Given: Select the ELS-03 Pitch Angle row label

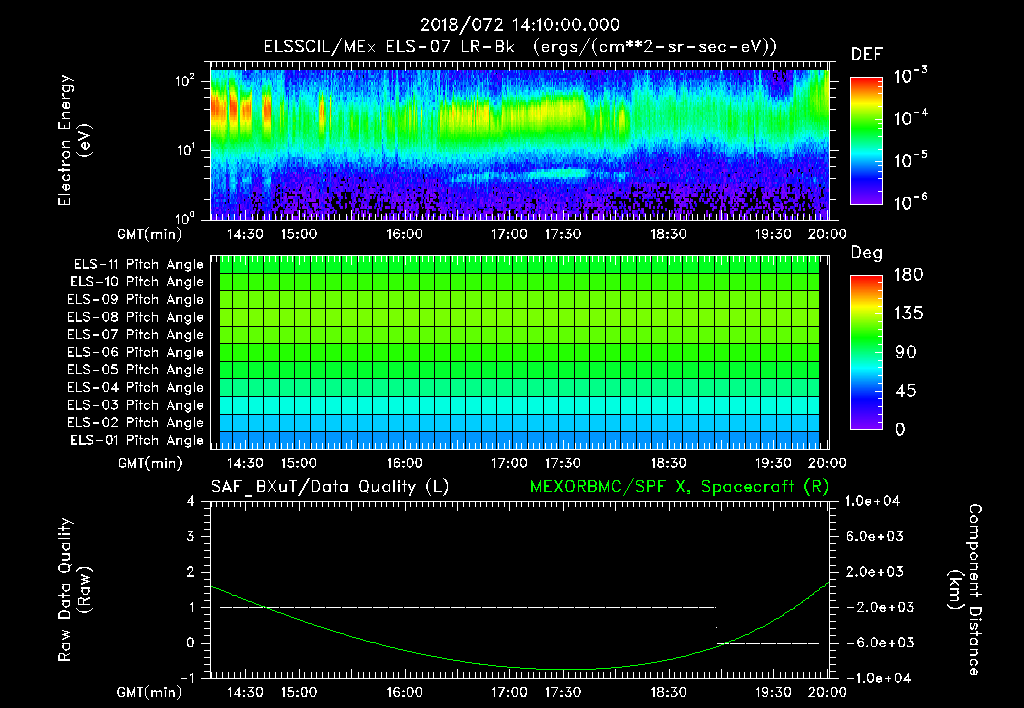Looking at the screenshot, I should pos(135,406).
